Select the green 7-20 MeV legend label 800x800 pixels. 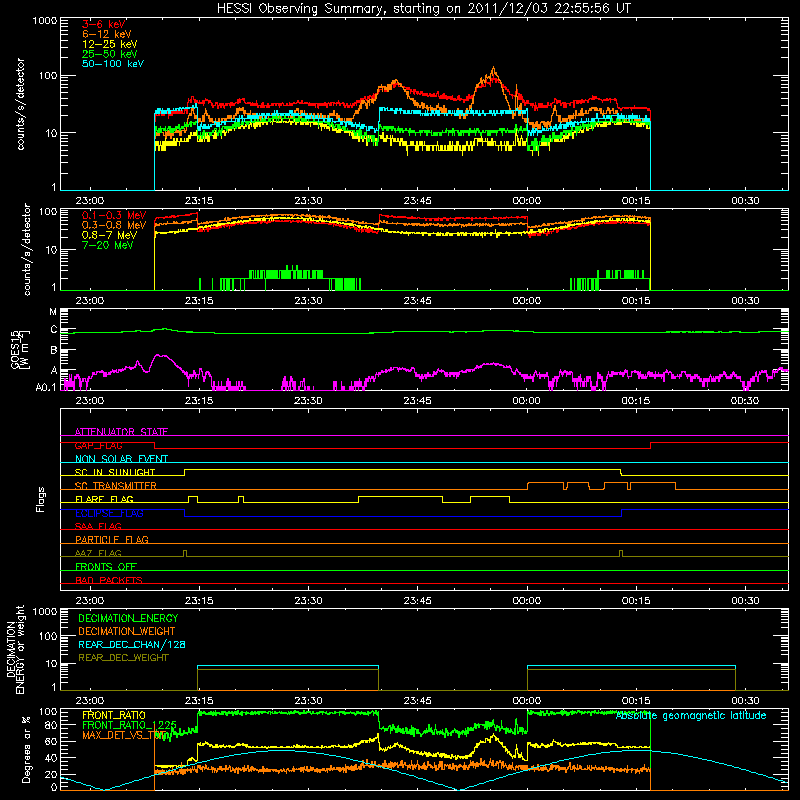click(x=108, y=245)
